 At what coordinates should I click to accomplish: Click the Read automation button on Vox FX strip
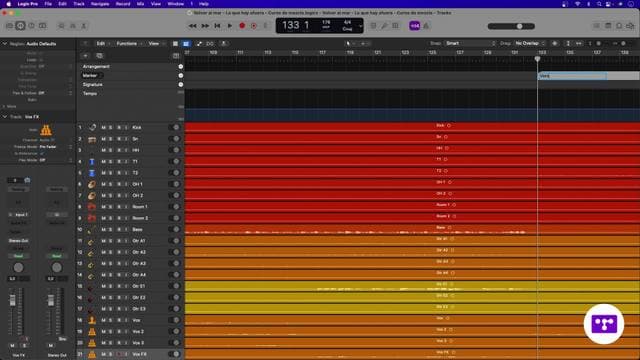[x=18, y=256]
